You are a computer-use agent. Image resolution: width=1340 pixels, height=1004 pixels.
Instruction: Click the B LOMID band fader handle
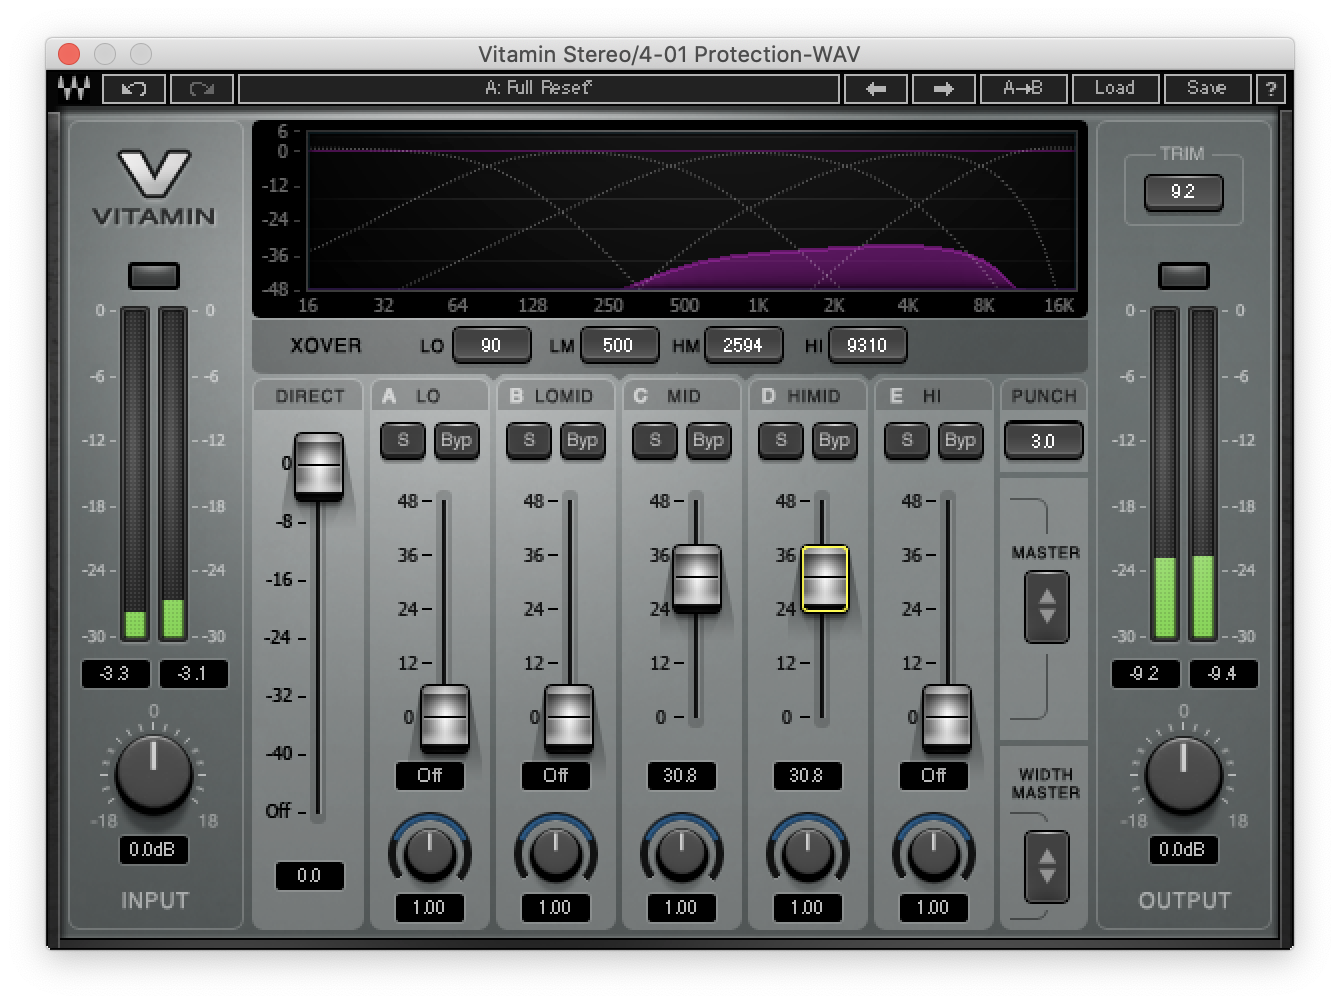(x=569, y=717)
